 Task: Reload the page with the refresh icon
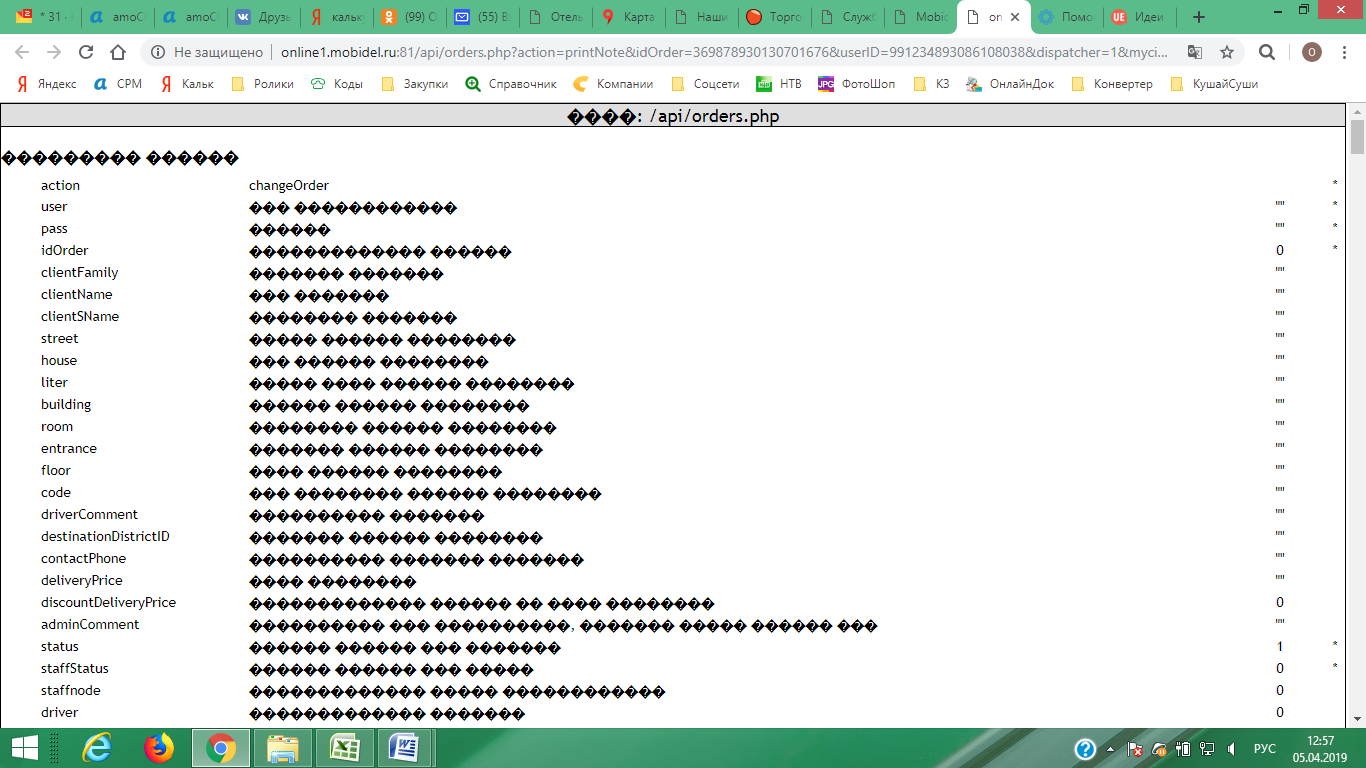[x=86, y=52]
